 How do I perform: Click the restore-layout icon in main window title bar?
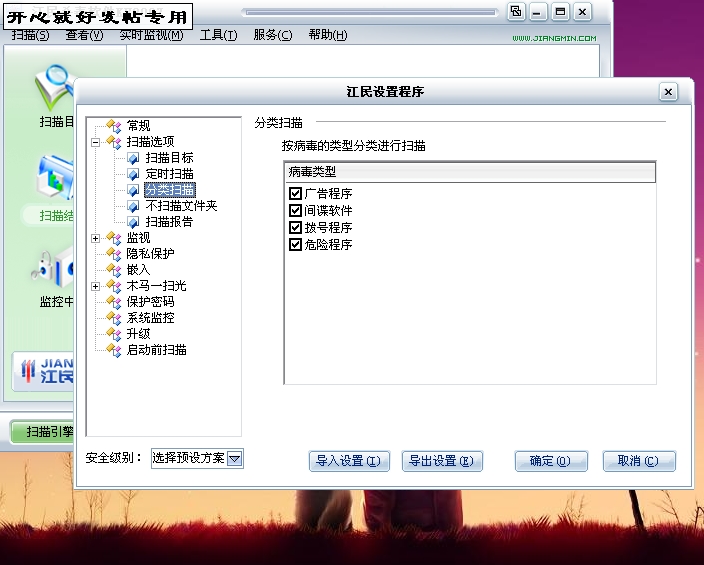[516, 12]
